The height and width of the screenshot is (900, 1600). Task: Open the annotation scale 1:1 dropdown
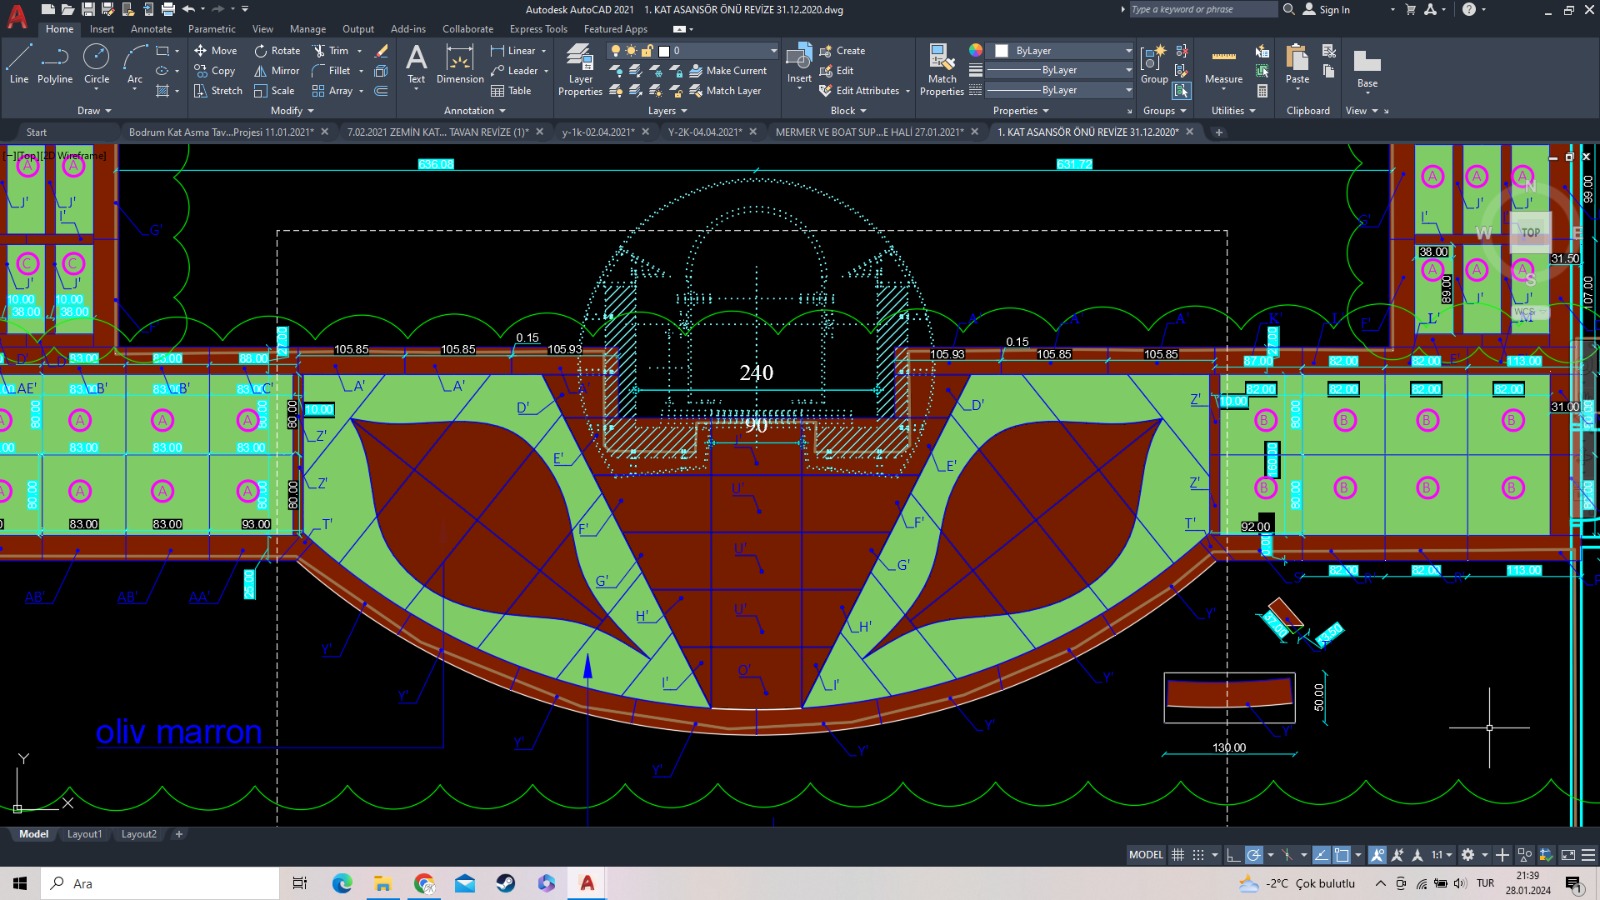(1440, 855)
